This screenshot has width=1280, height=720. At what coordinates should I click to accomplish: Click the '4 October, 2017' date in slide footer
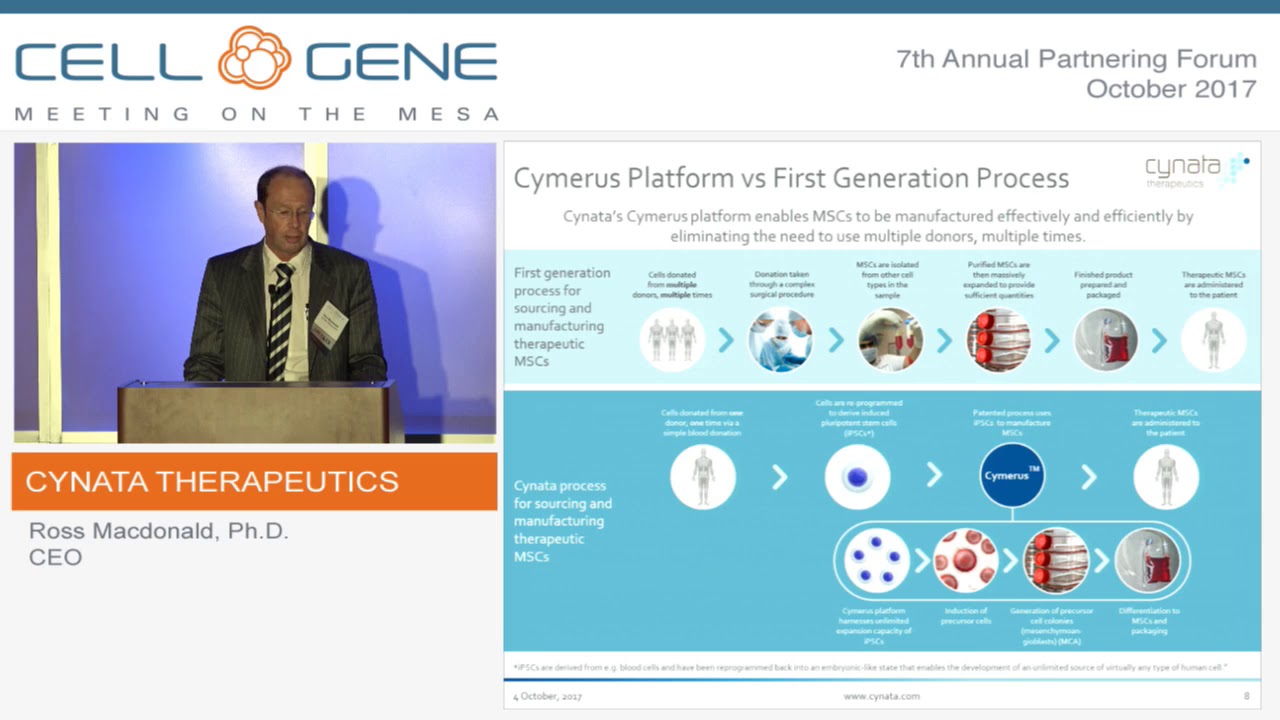pos(547,696)
